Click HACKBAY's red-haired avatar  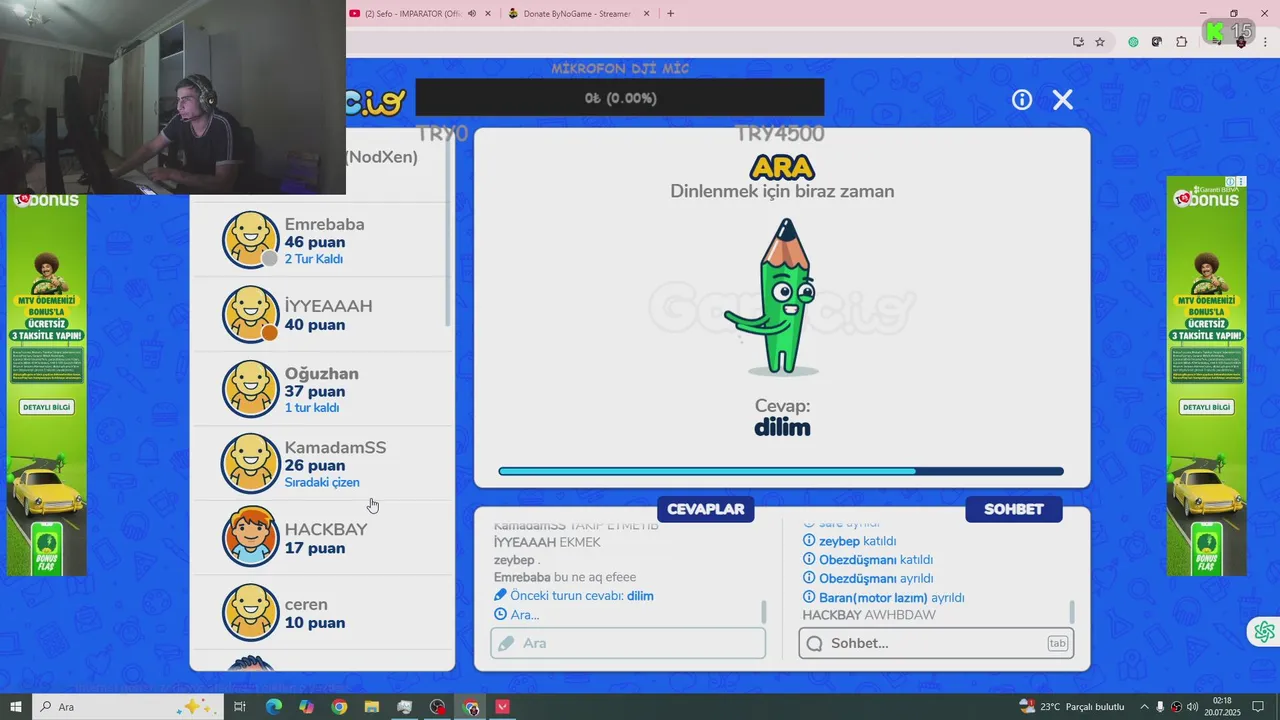250,537
